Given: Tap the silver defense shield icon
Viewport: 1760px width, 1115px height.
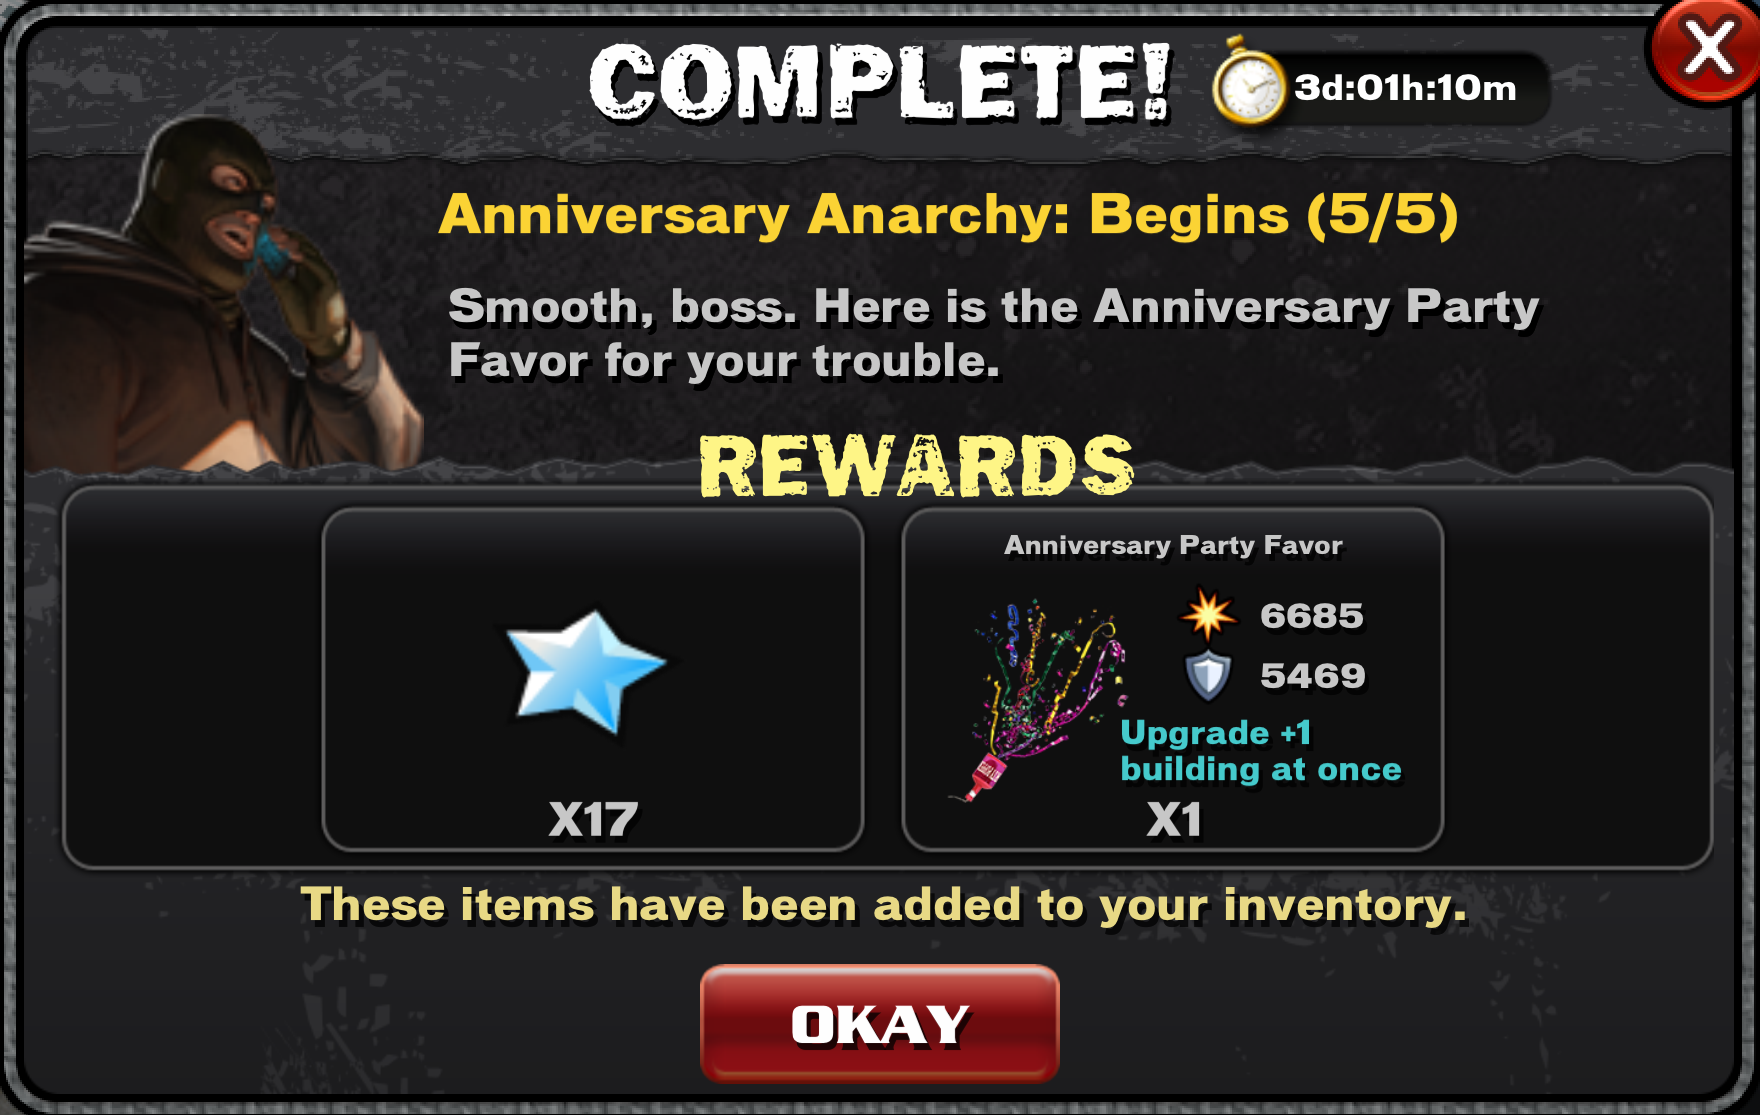Looking at the screenshot, I should click(1208, 676).
